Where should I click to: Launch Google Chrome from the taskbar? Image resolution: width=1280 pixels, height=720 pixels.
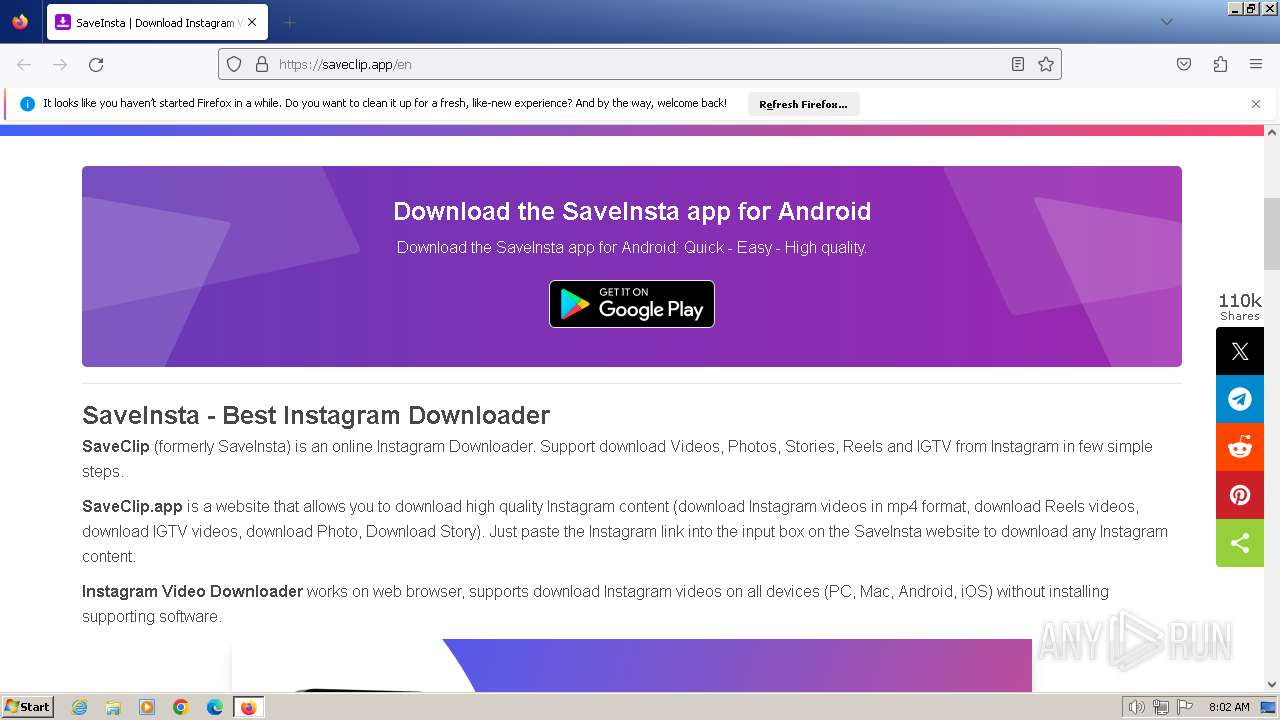point(181,707)
